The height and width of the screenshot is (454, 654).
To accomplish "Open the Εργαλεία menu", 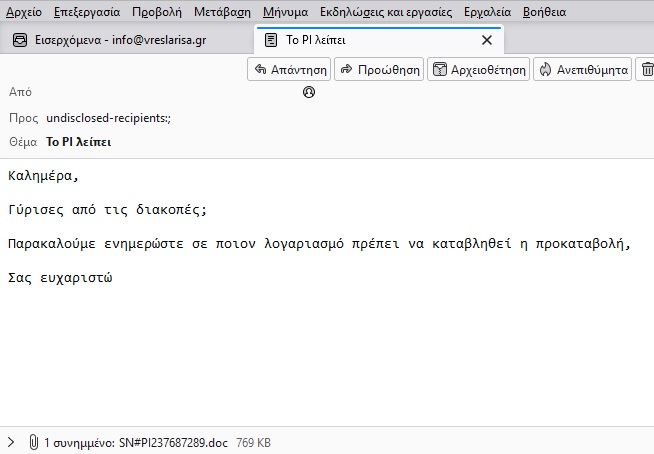I will [488, 12].
